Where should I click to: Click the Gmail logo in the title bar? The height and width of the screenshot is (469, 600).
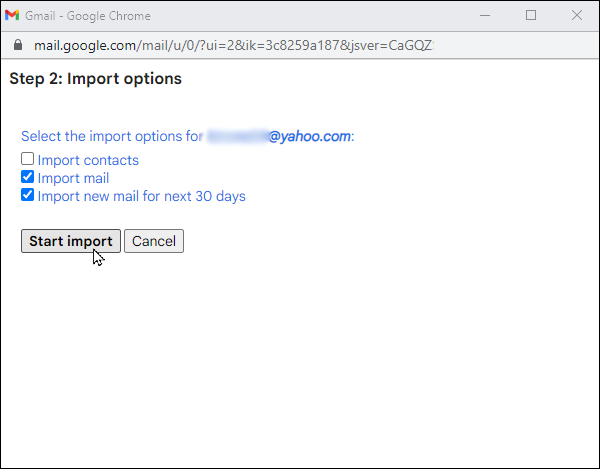pyautogui.click(x=12, y=15)
